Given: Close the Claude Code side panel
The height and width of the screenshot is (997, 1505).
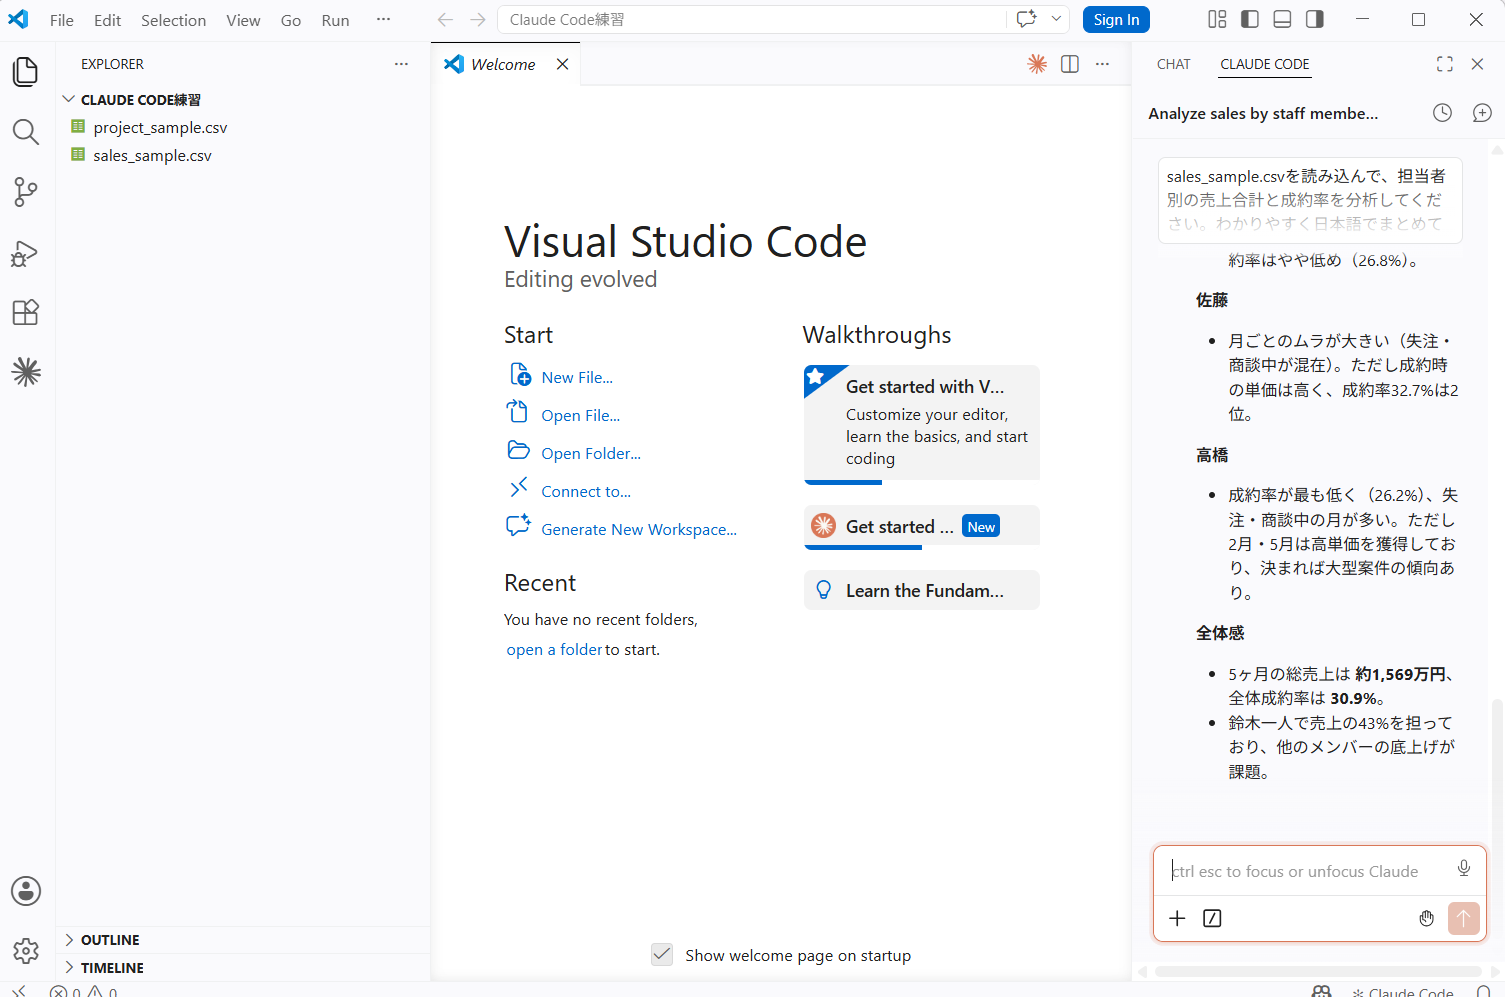Looking at the screenshot, I should (x=1478, y=64).
